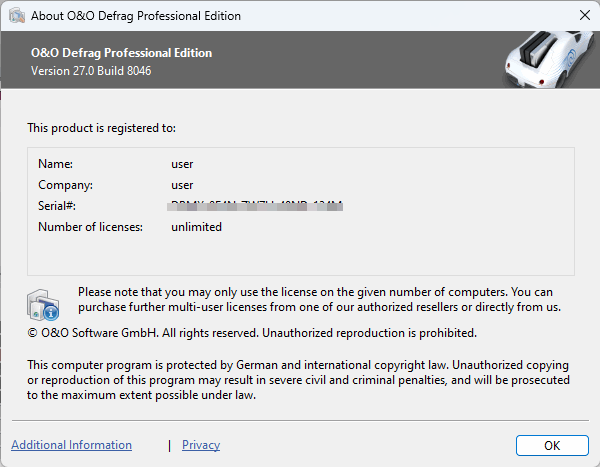600x467 pixels.
Task: Click the O&O Software GmbH copyright line
Action: tap(252, 332)
